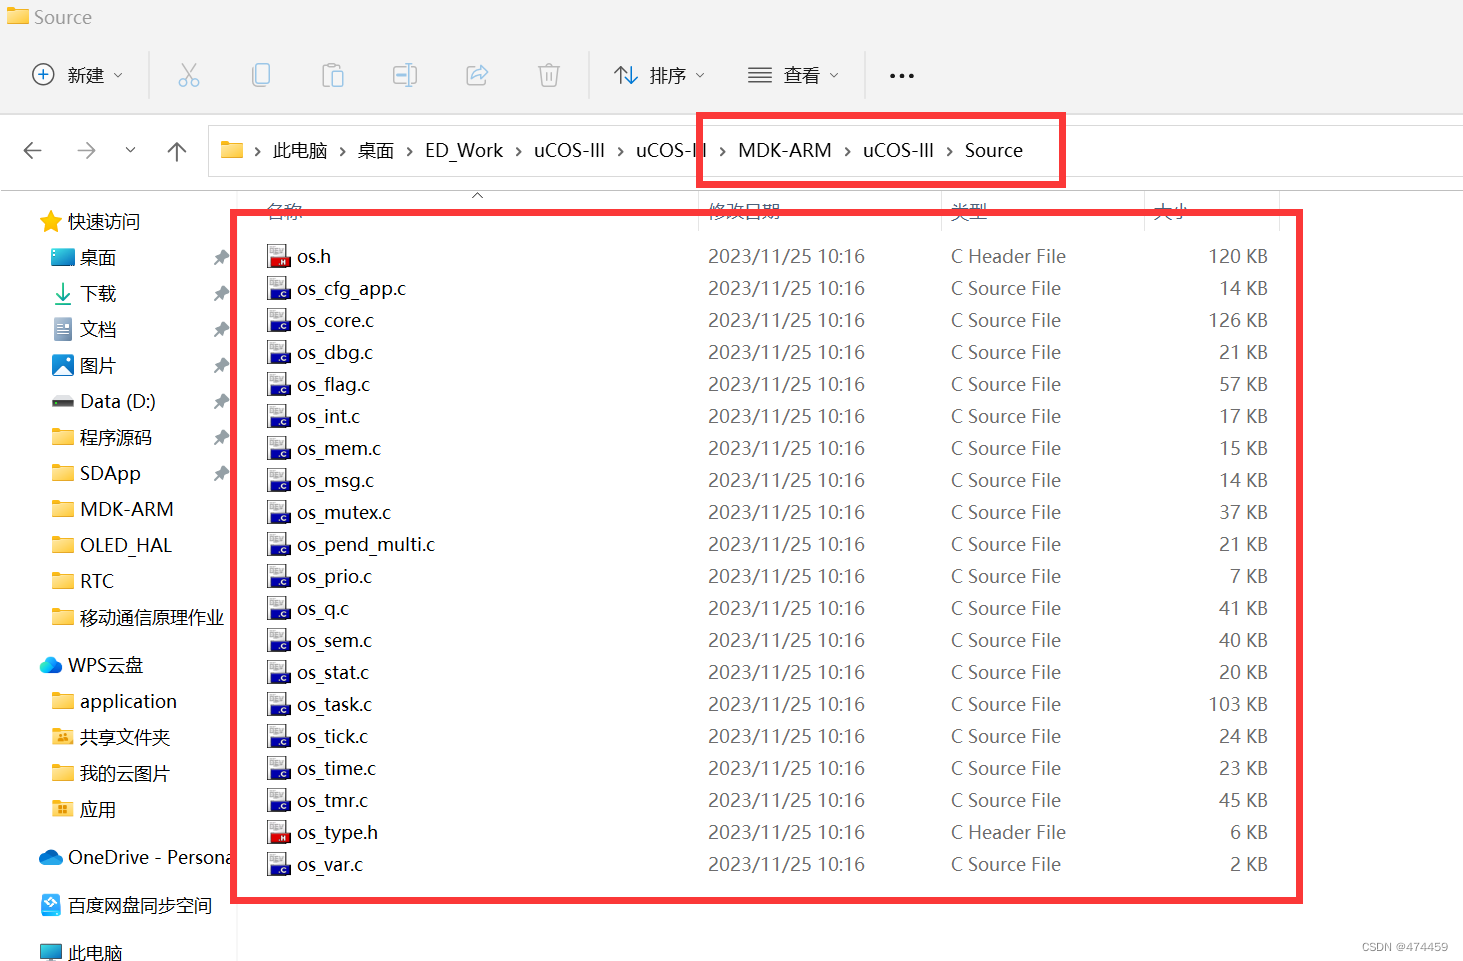Select file os_task.c
The height and width of the screenshot is (961, 1463).
click(x=334, y=705)
